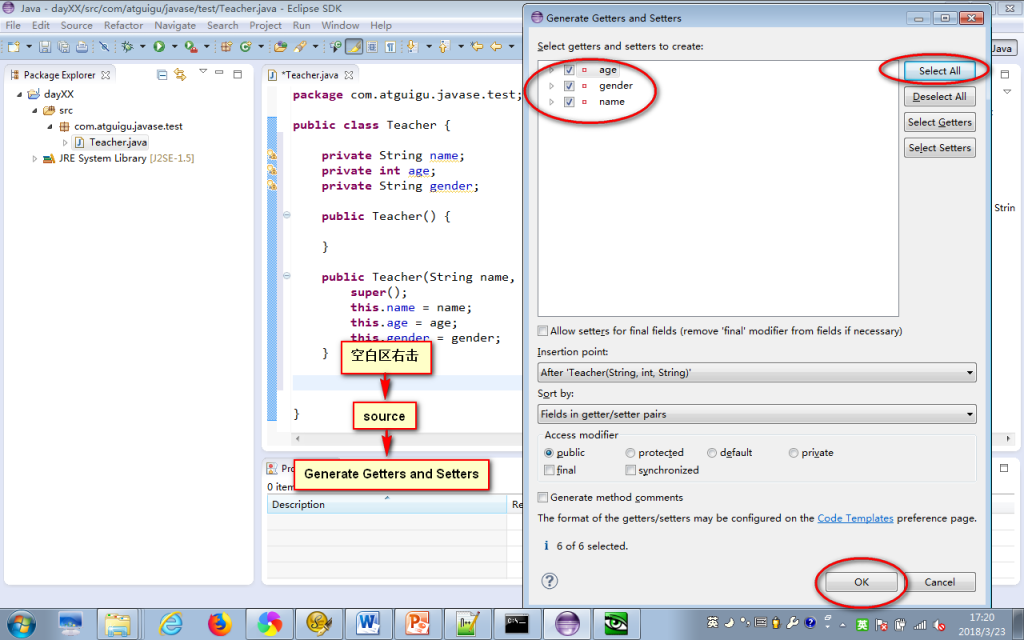
Task: Enable Generate method comments checkbox
Action: (543, 497)
